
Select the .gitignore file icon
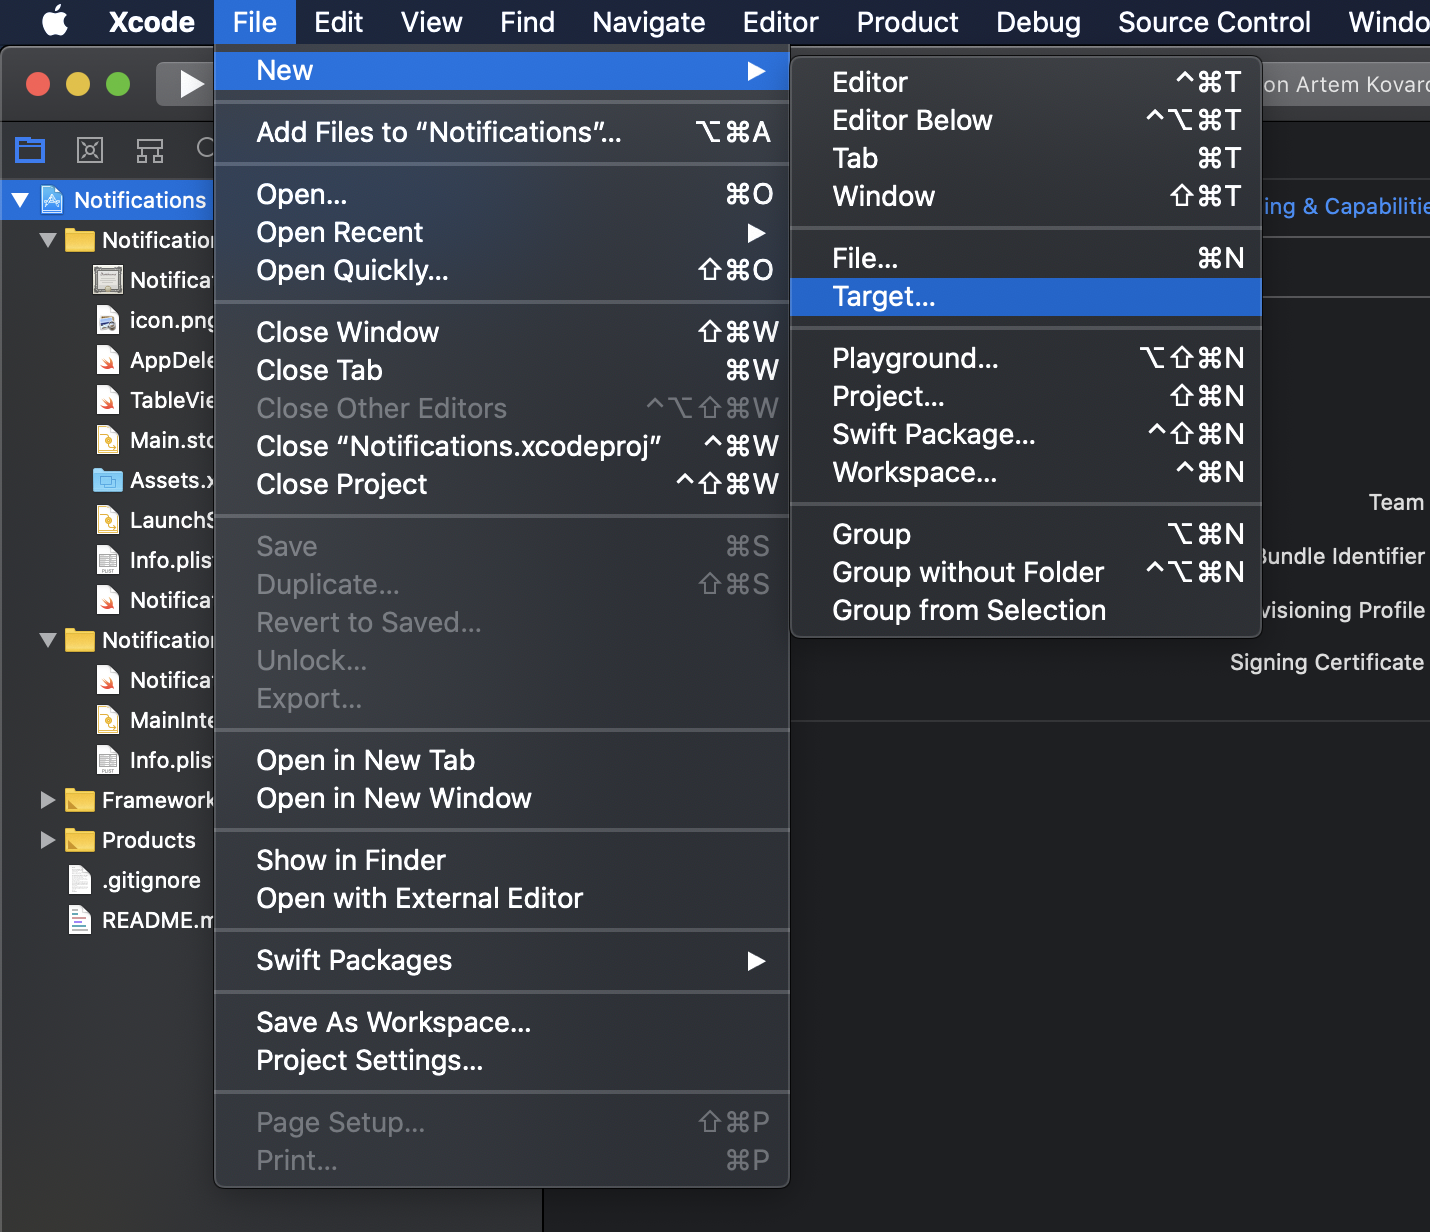point(80,880)
